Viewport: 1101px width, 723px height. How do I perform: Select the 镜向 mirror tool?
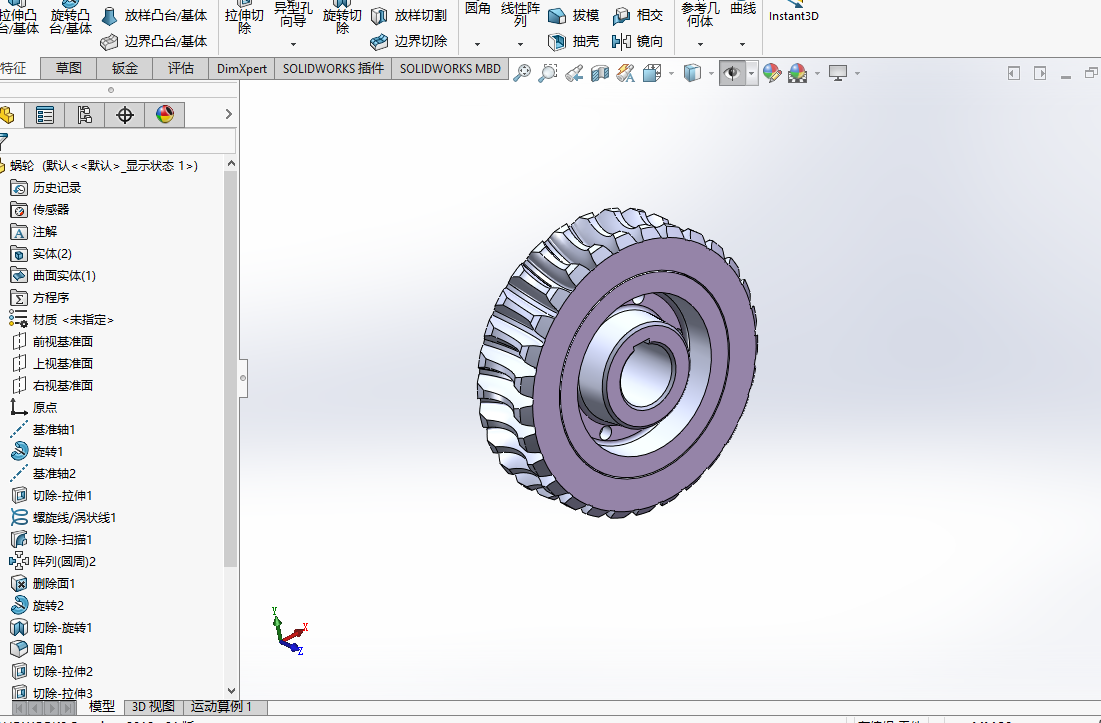tap(638, 41)
